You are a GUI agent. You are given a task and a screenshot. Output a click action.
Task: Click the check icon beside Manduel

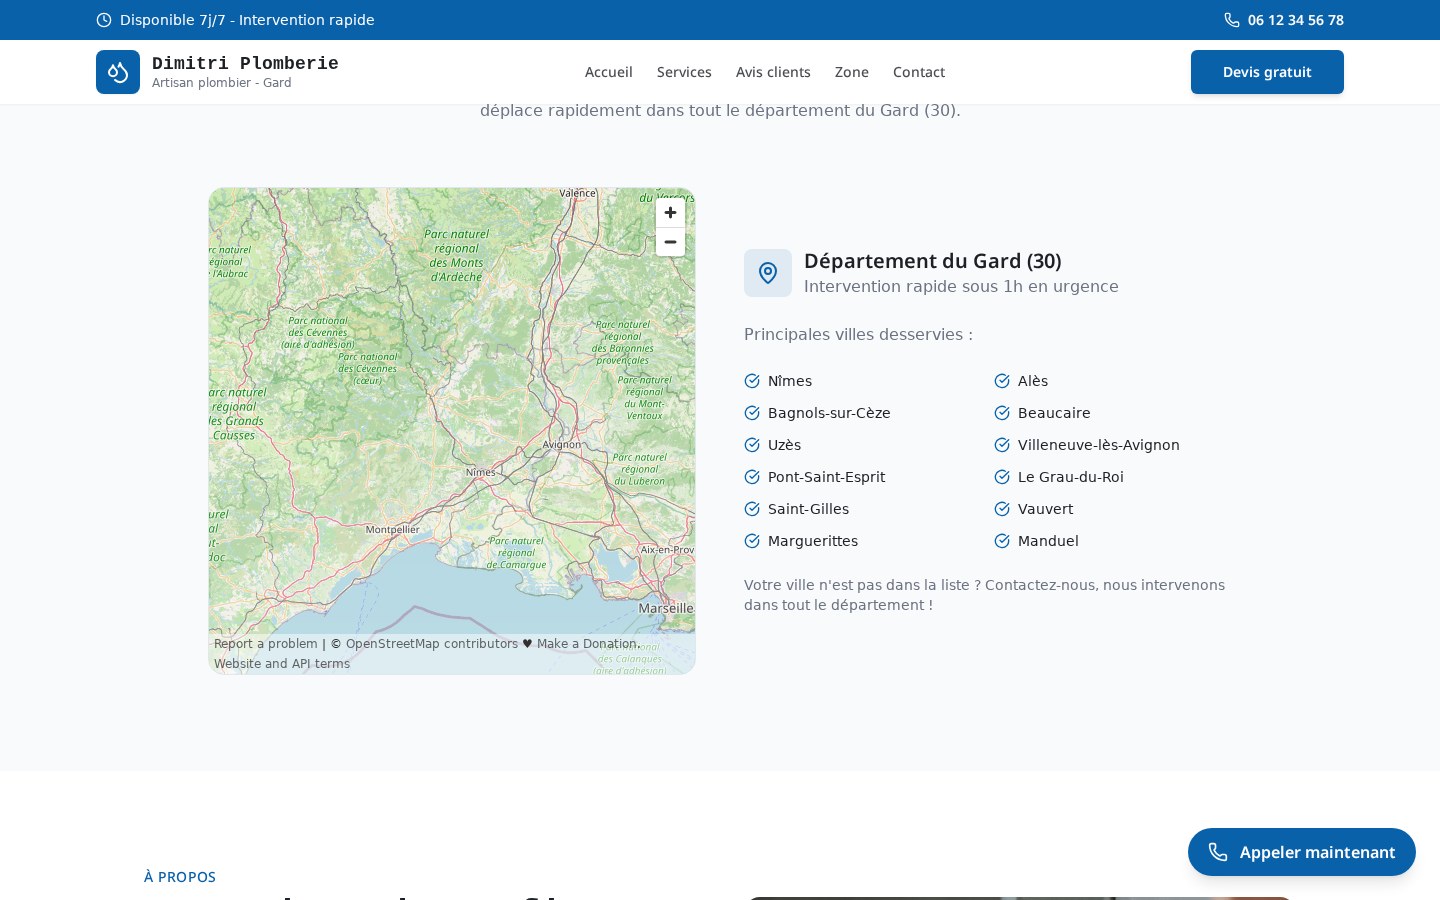tap(1002, 541)
